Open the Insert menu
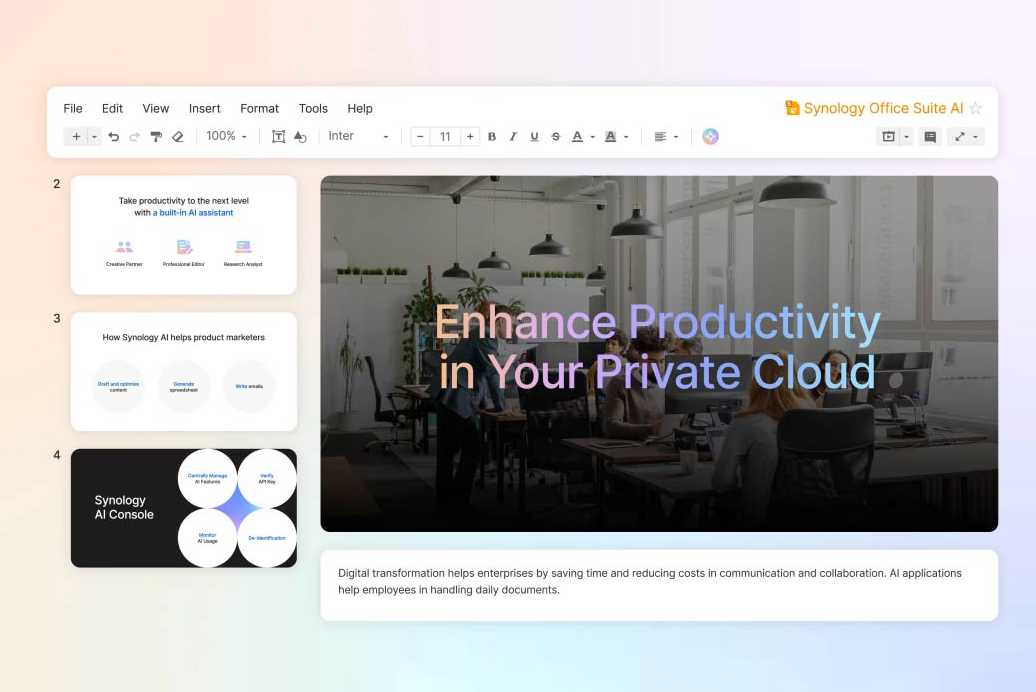Viewport: 1036px width, 692px height. (204, 108)
